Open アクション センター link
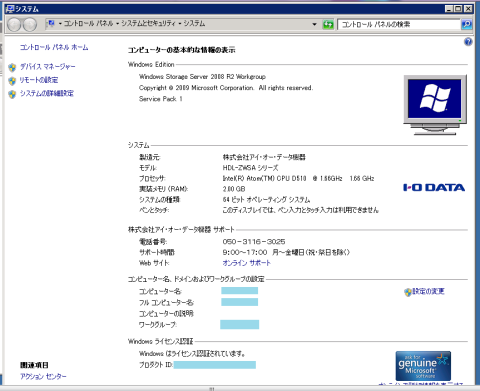The width and height of the screenshot is (480, 391). coord(43,376)
